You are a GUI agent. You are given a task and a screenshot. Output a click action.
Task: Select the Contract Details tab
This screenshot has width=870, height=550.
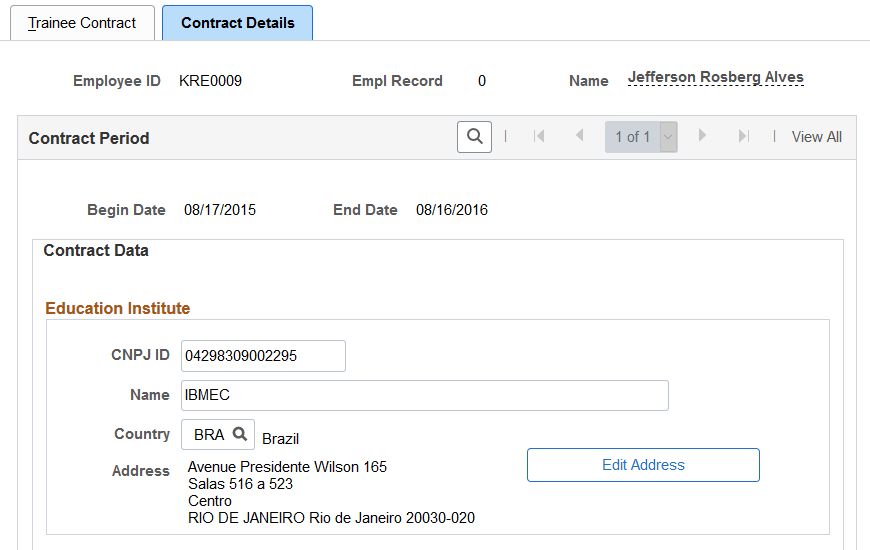tap(237, 23)
